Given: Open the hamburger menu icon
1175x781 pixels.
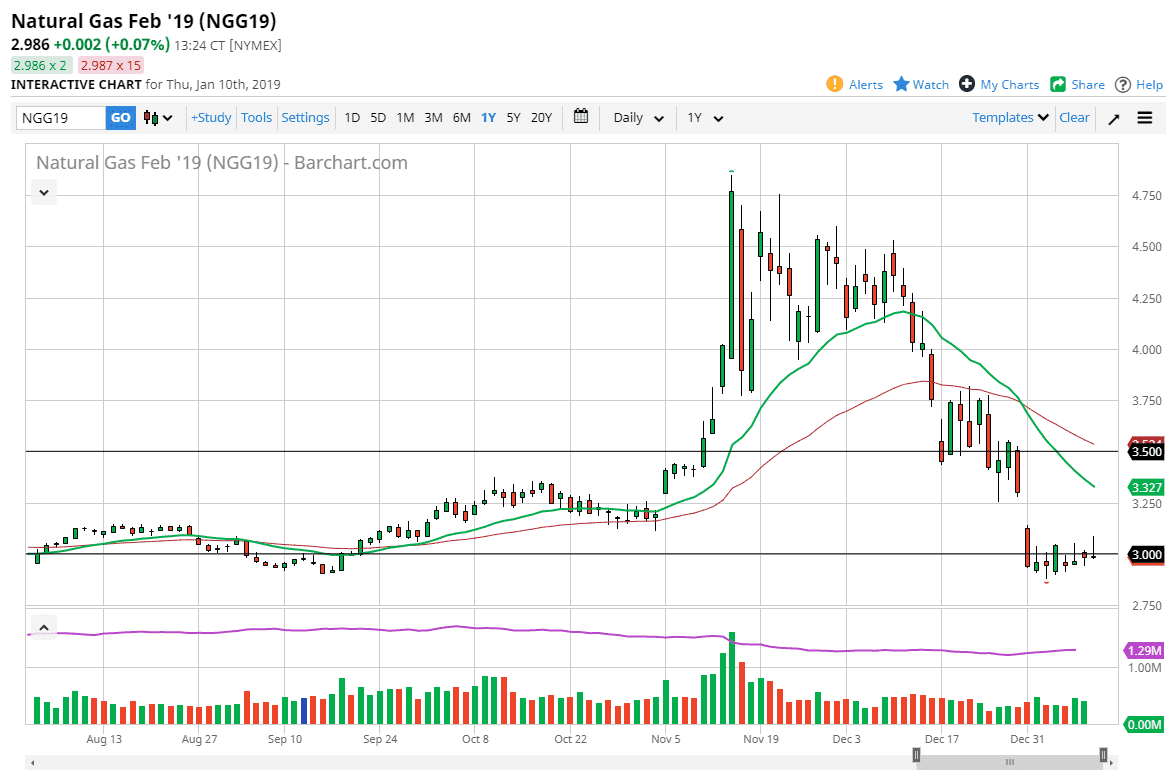Looking at the screenshot, I should click(1145, 118).
